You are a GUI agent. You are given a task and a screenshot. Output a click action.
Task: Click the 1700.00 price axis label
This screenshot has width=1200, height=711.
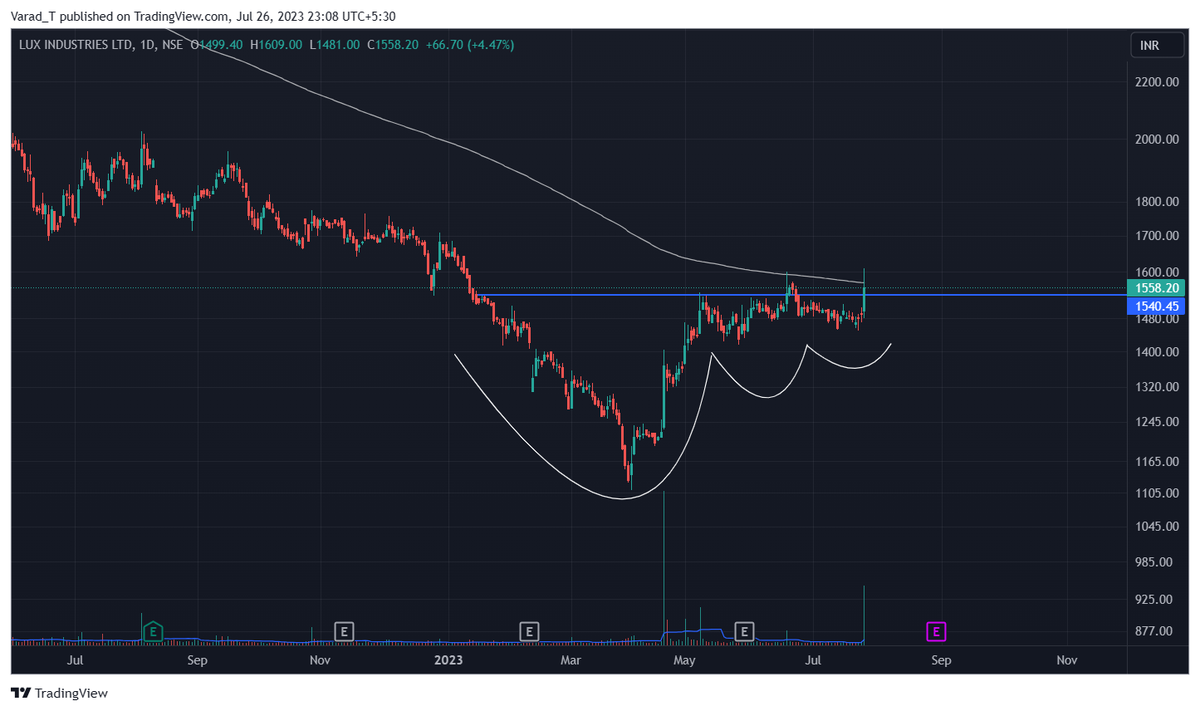1159,236
